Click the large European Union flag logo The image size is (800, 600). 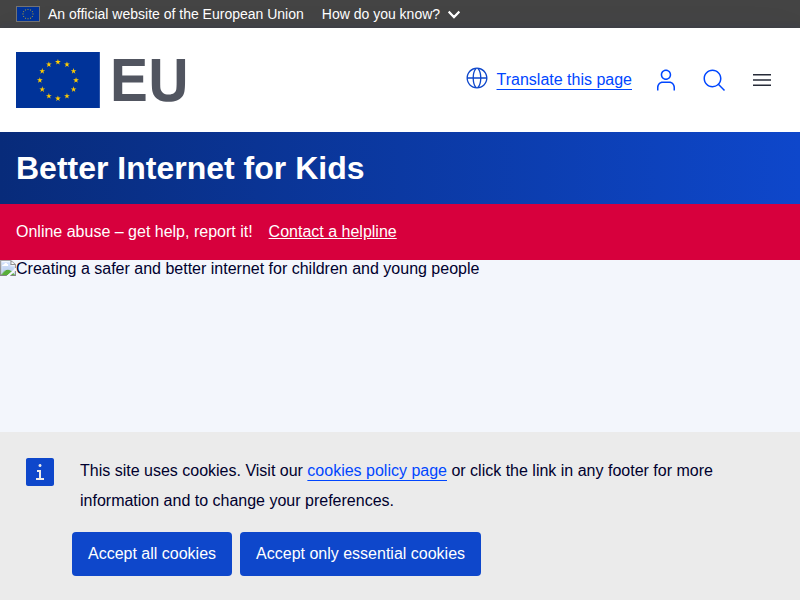coord(58,80)
